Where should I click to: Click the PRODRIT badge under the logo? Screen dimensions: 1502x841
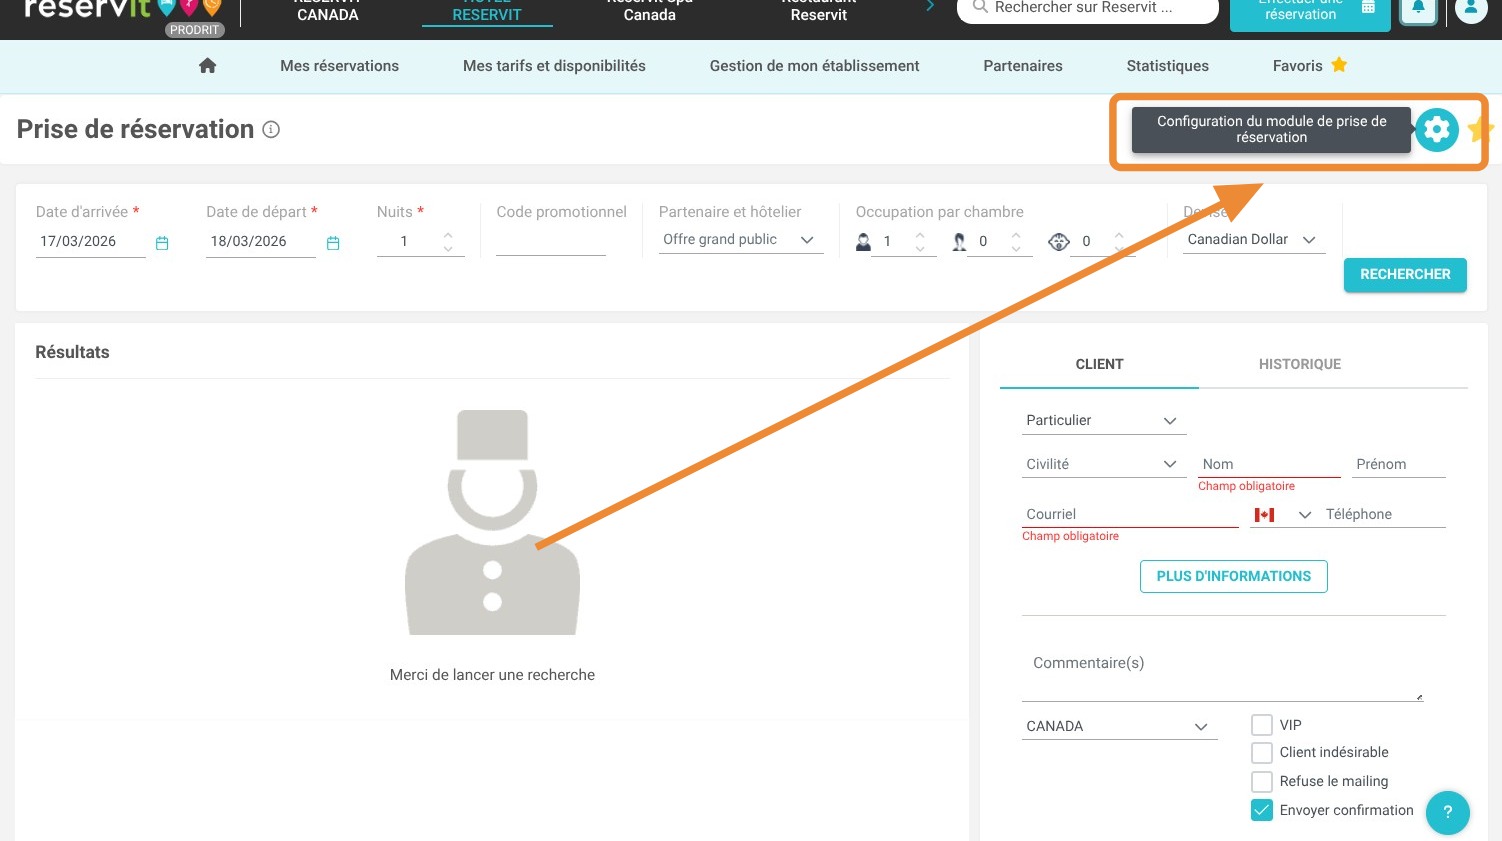194,30
